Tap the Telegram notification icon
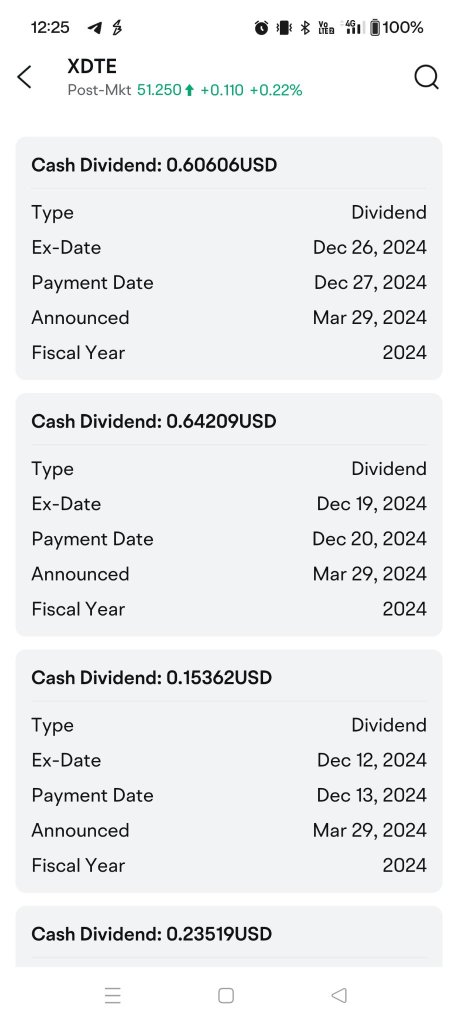The image size is (458, 1024). 95,27
